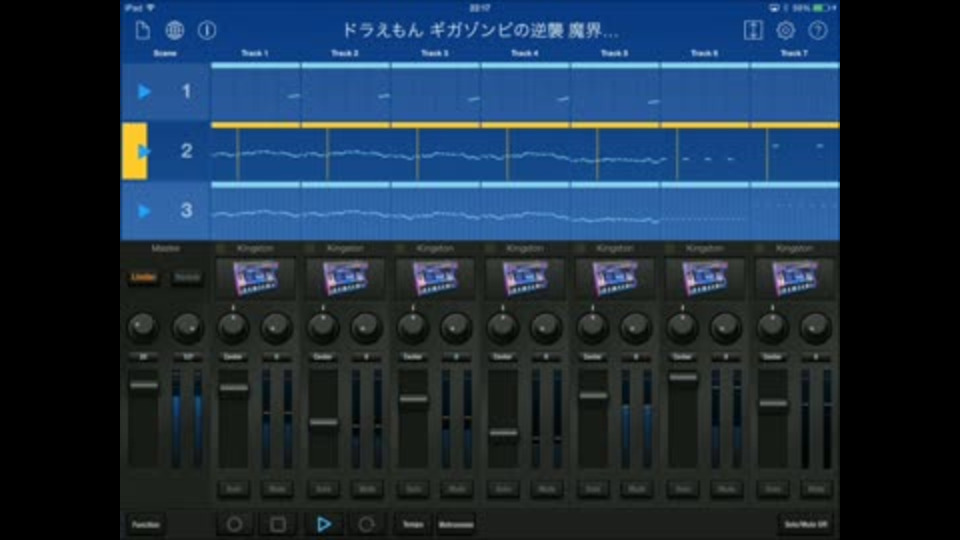The image size is (960, 540).
Task: Click the Track 1 pan knob
Action: click(233, 328)
